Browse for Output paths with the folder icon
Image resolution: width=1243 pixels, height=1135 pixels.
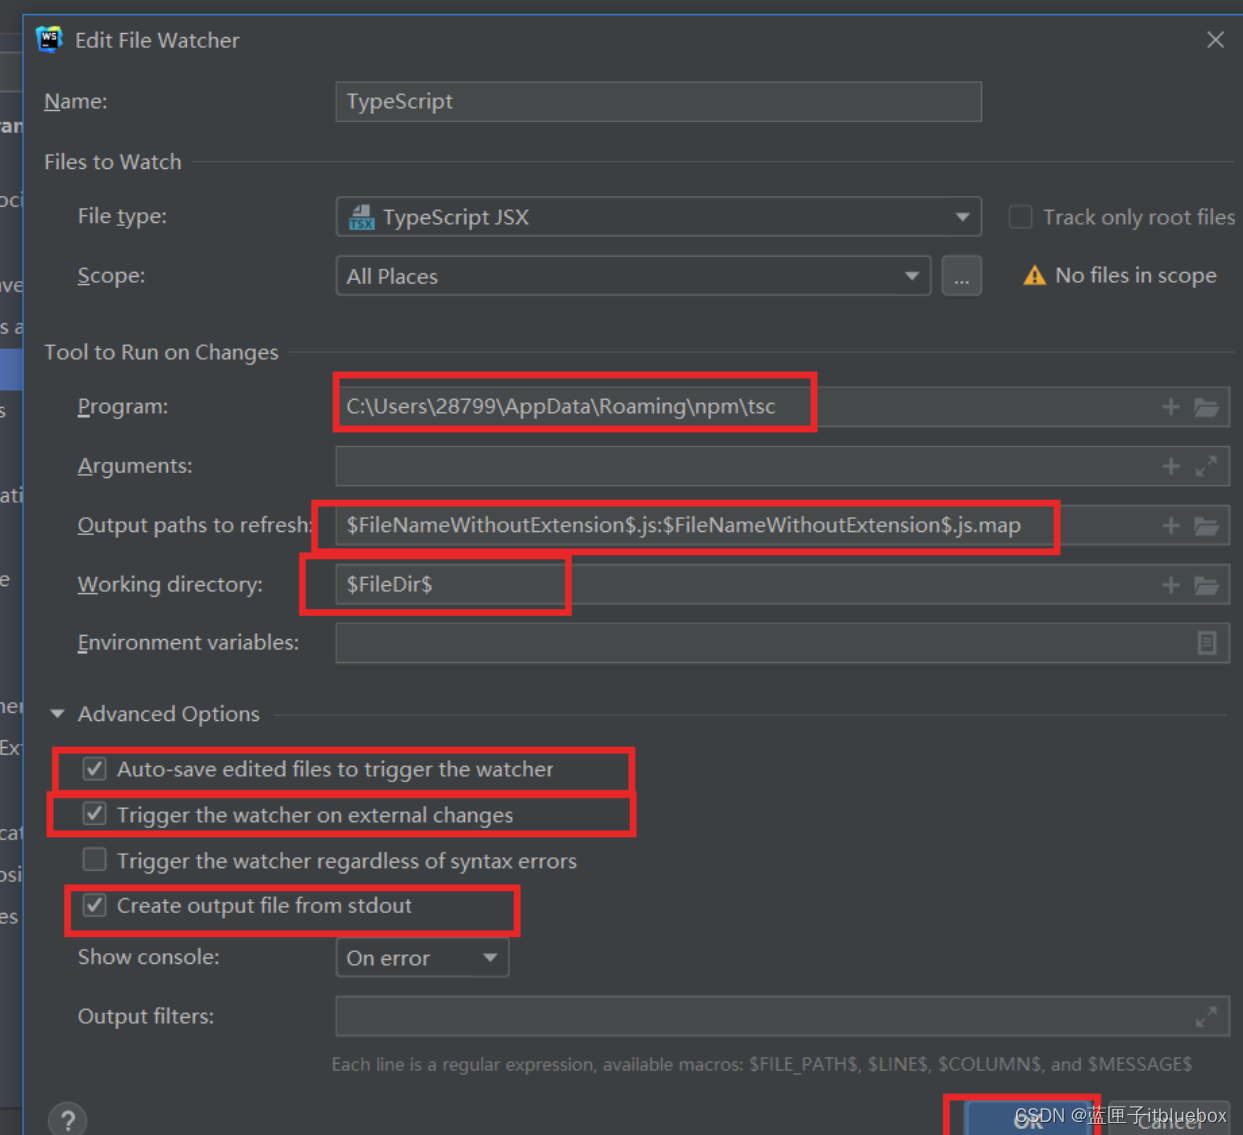click(x=1207, y=526)
